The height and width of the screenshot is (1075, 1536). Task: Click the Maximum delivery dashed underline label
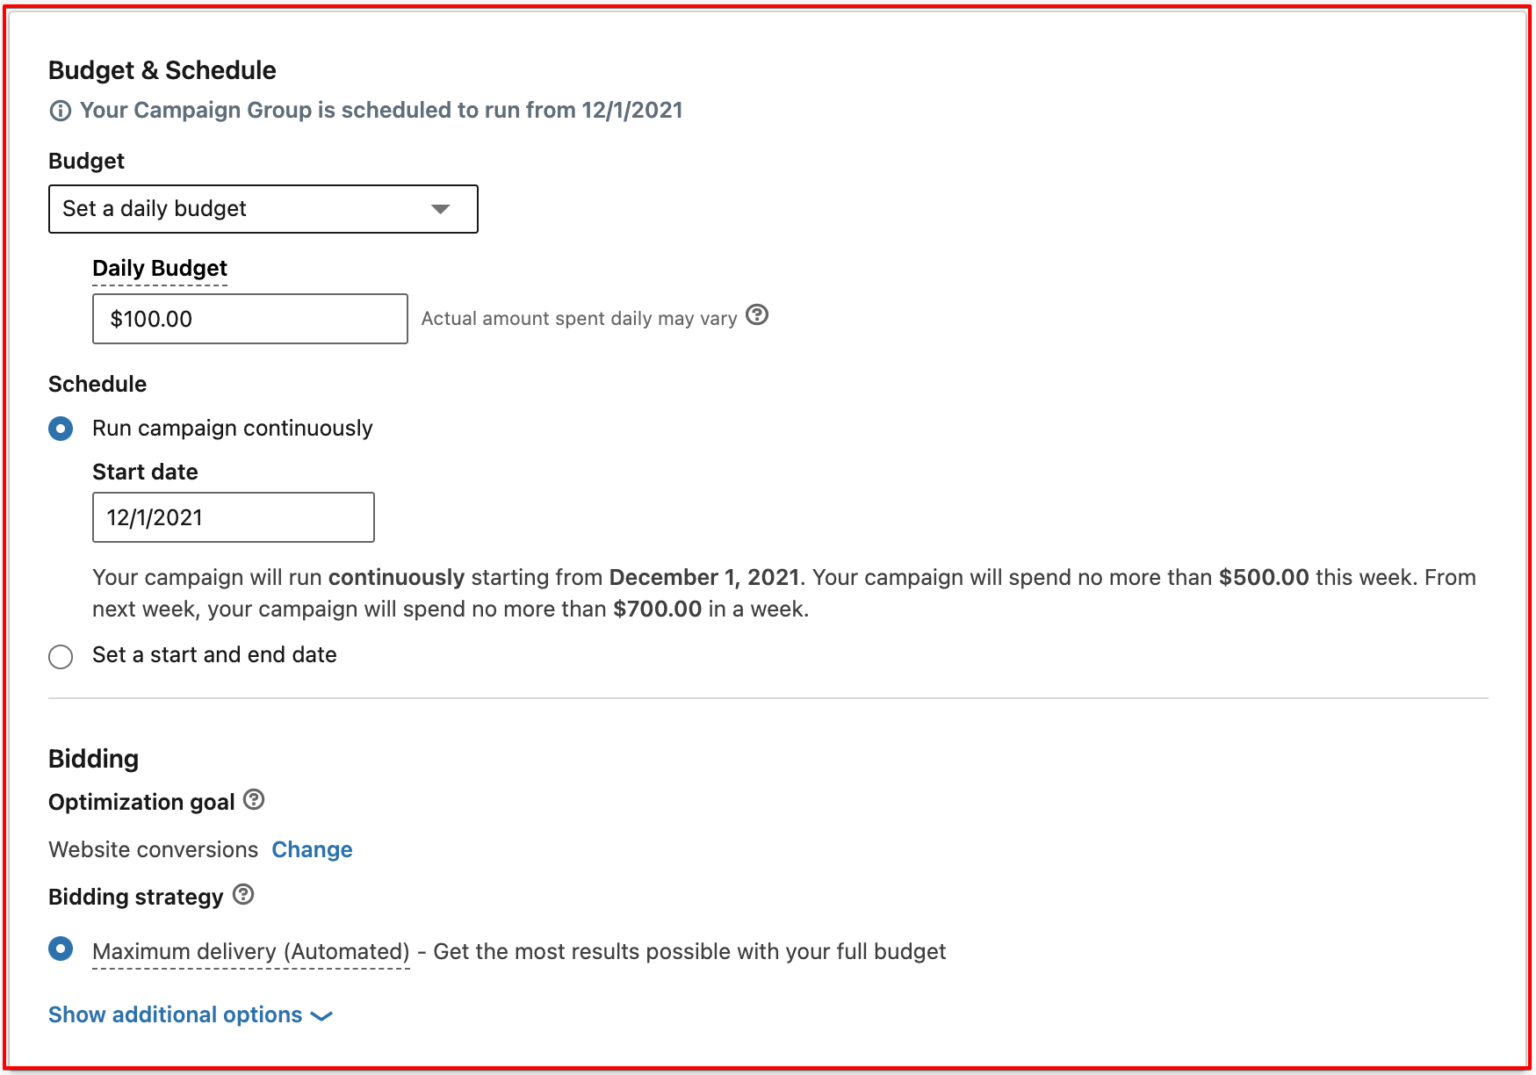[249, 951]
